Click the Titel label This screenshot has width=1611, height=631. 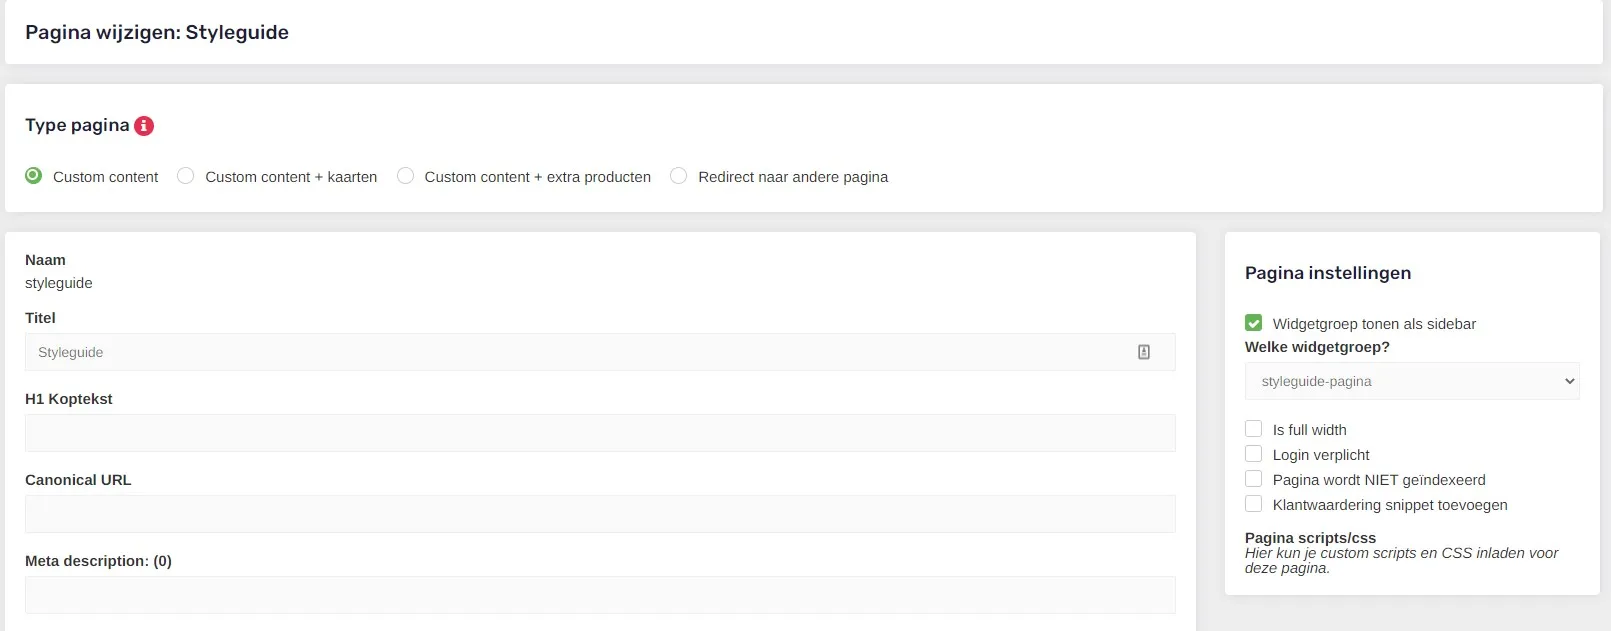point(40,318)
